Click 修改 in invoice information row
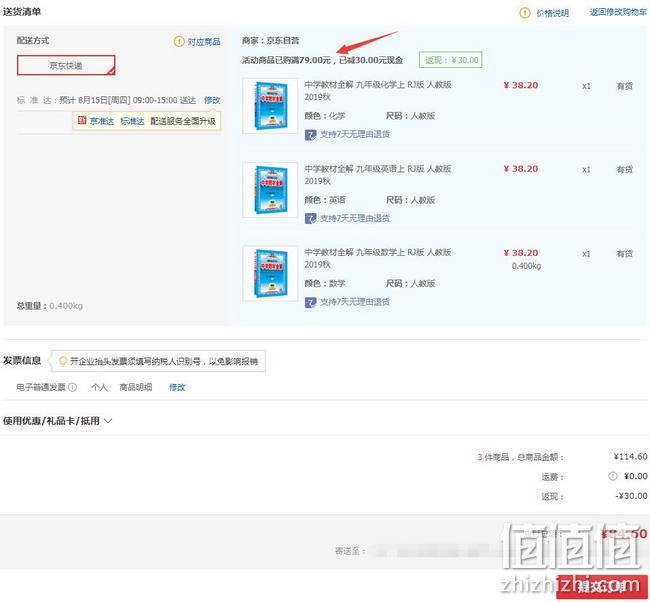 (x=177, y=387)
